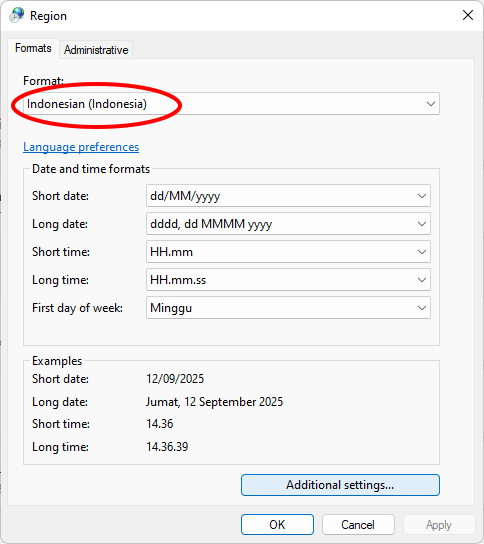This screenshot has height=544, width=484.
Task: Open the Short time format combo box
Action: click(288, 252)
